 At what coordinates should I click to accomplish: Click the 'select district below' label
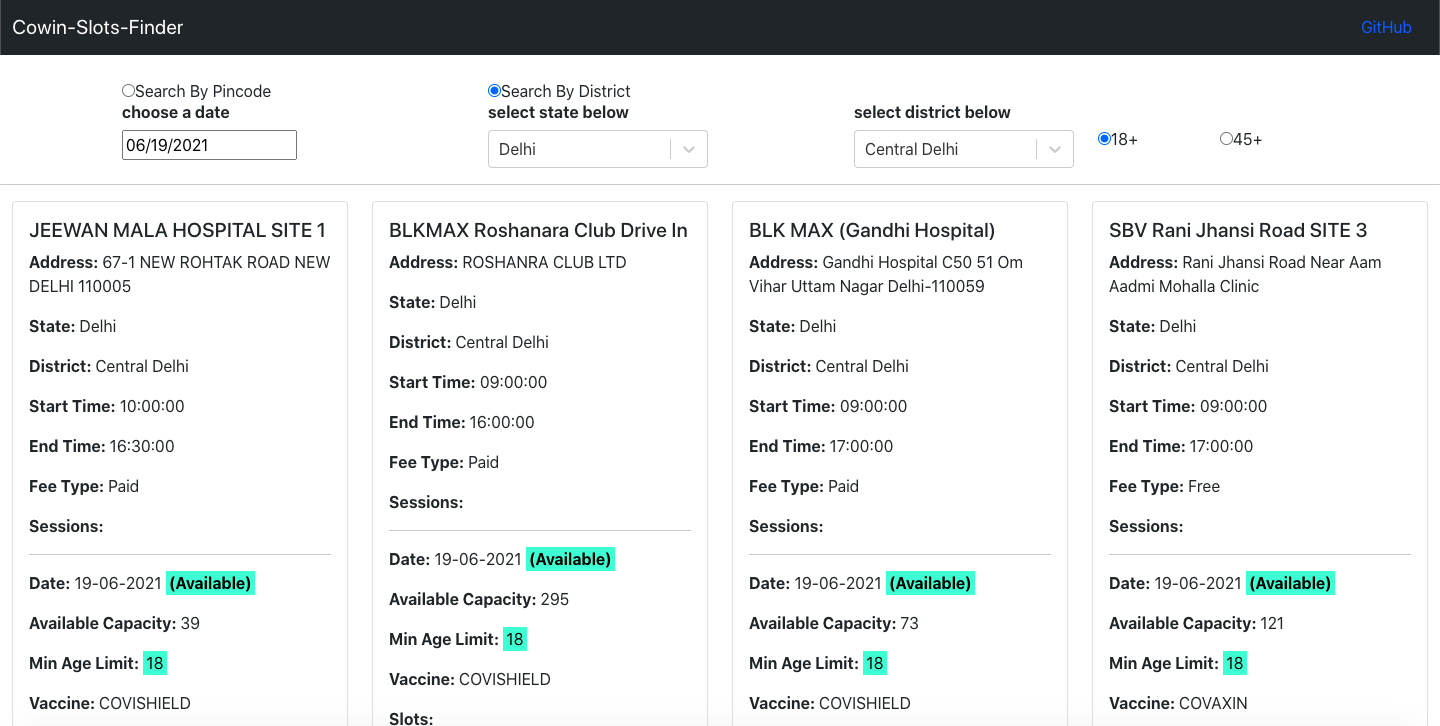[932, 112]
